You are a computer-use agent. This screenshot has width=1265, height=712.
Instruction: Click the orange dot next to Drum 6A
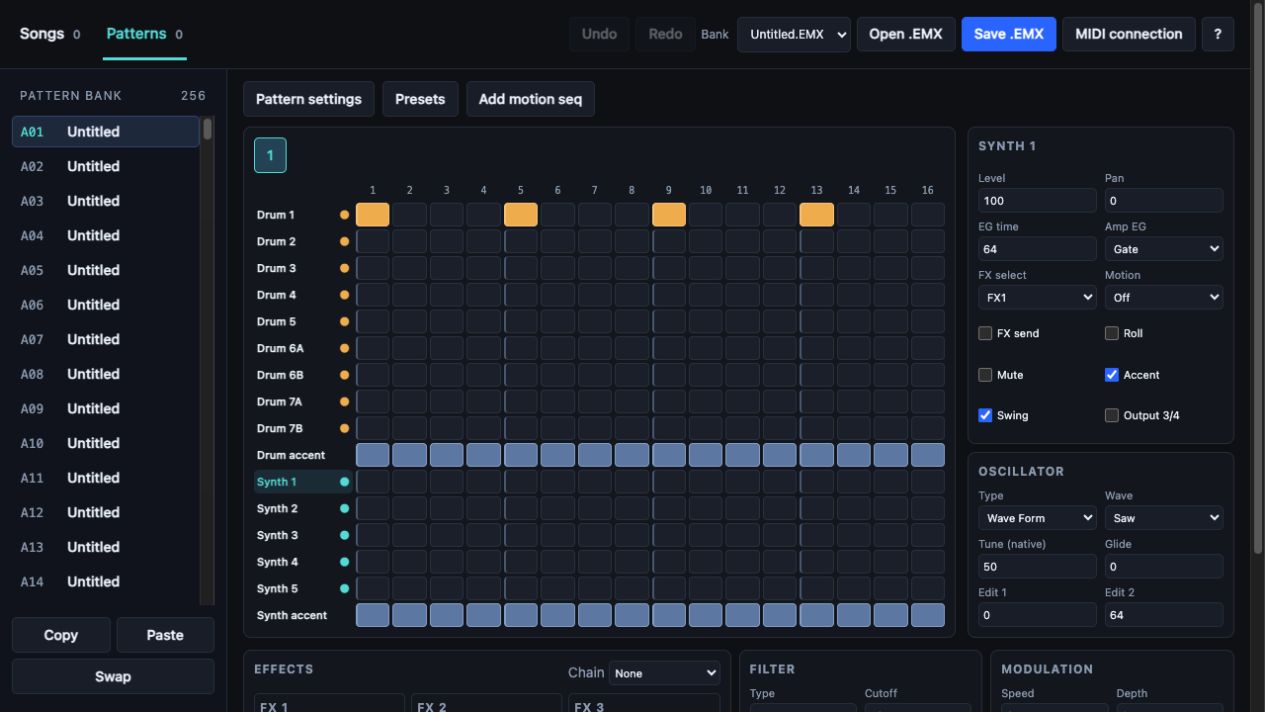click(345, 348)
